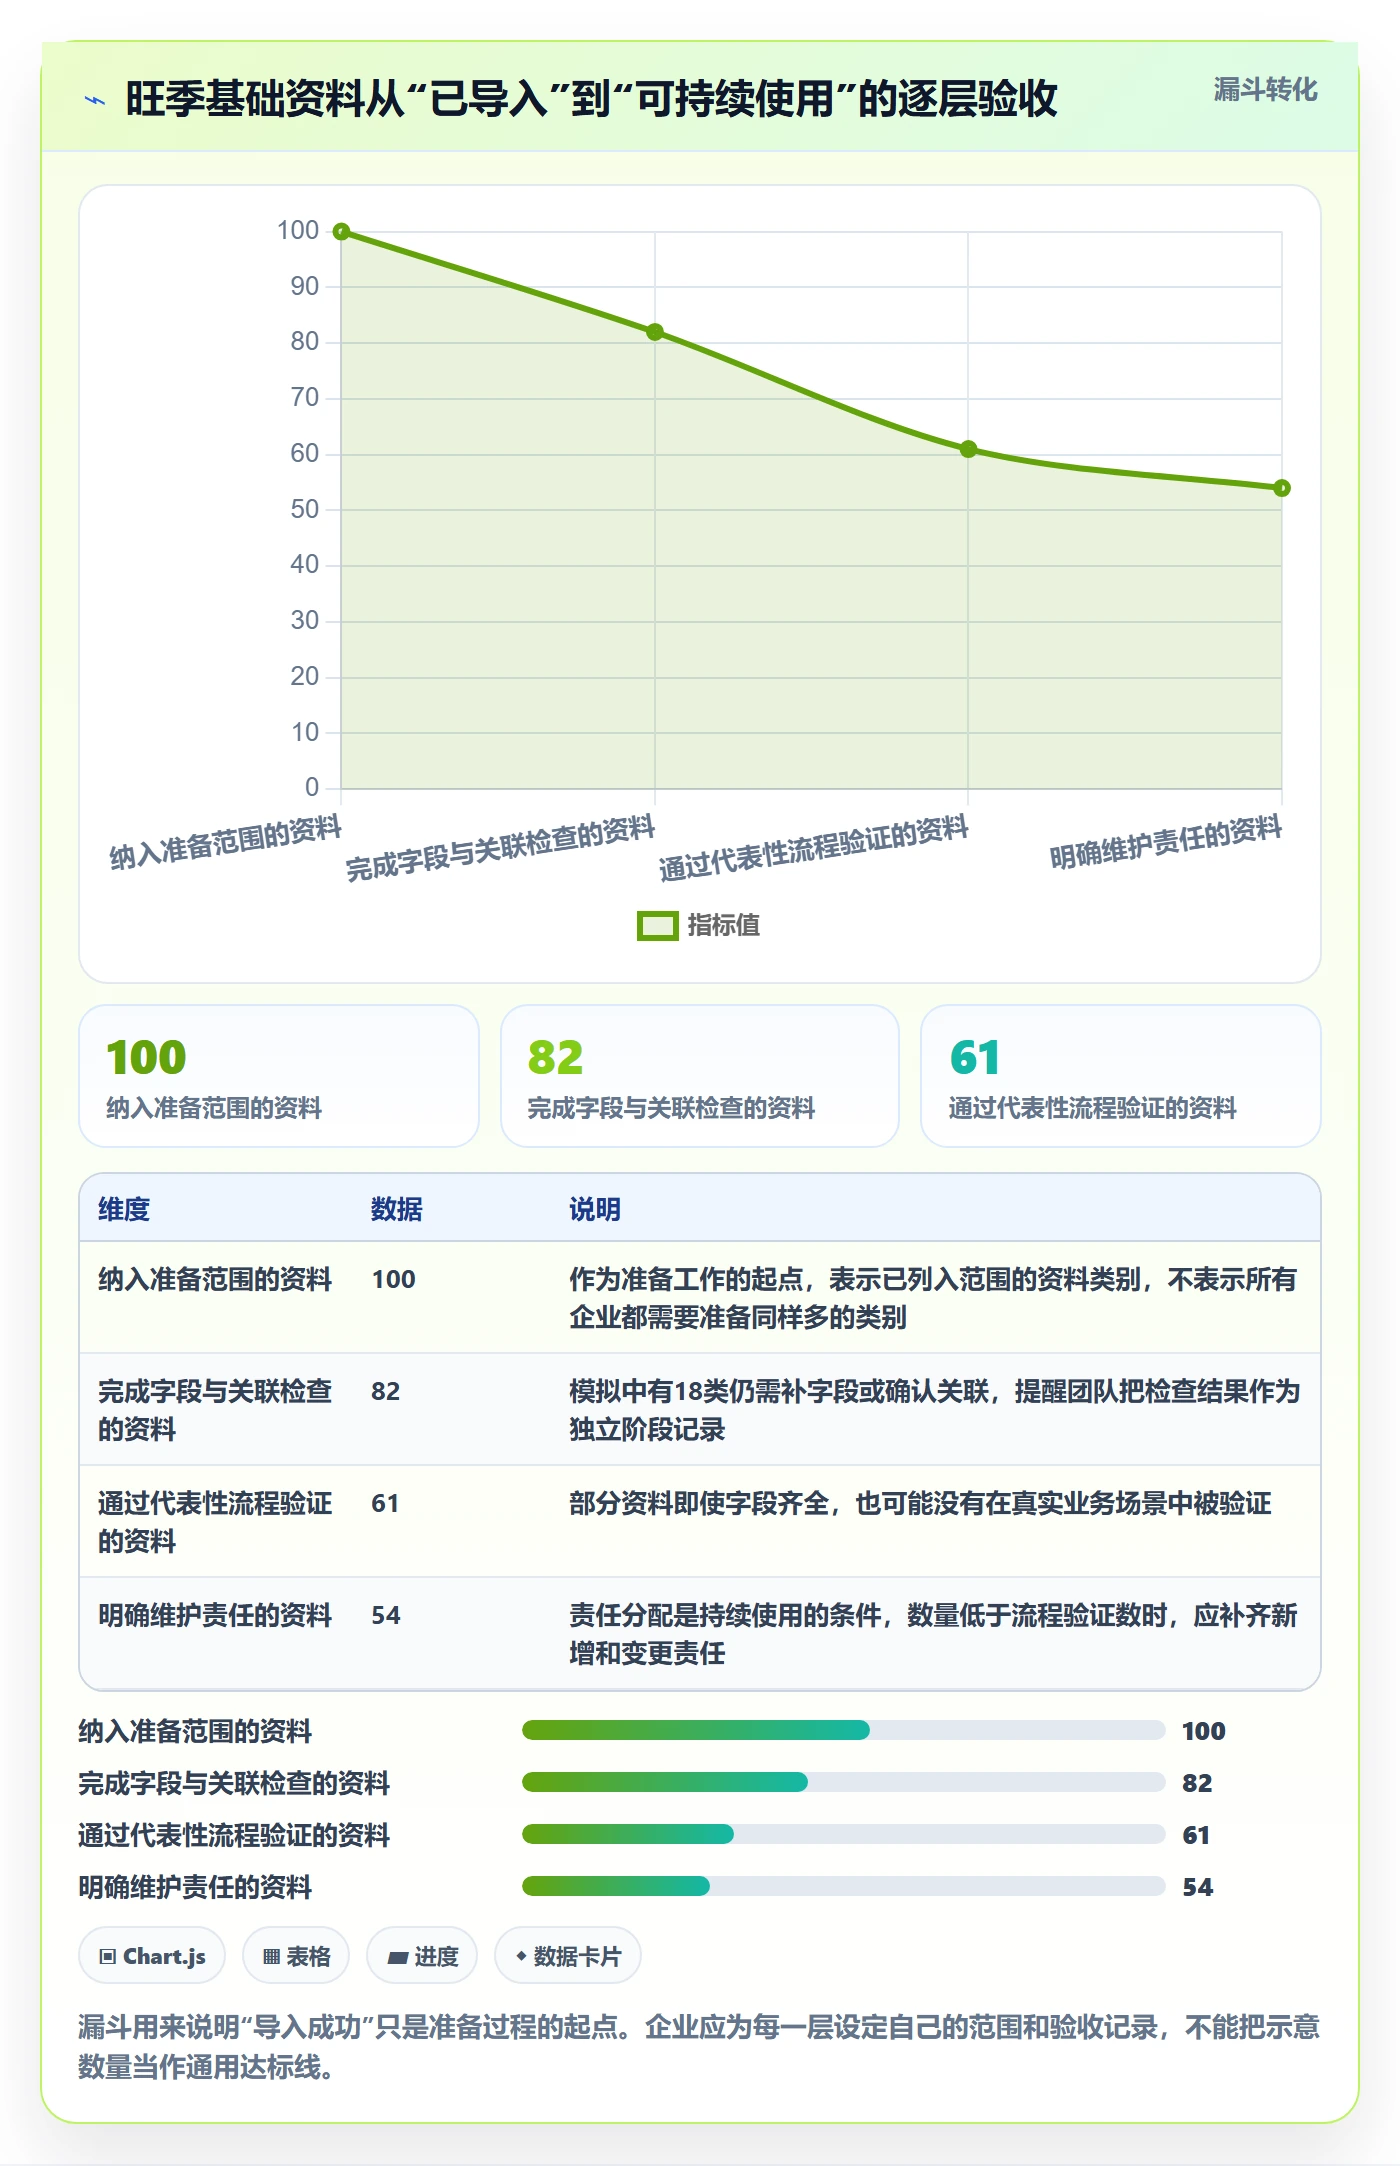This screenshot has height=2166, width=1400.
Task: Click the diamond icon in 数据卡片 chip
Action: tap(521, 1956)
